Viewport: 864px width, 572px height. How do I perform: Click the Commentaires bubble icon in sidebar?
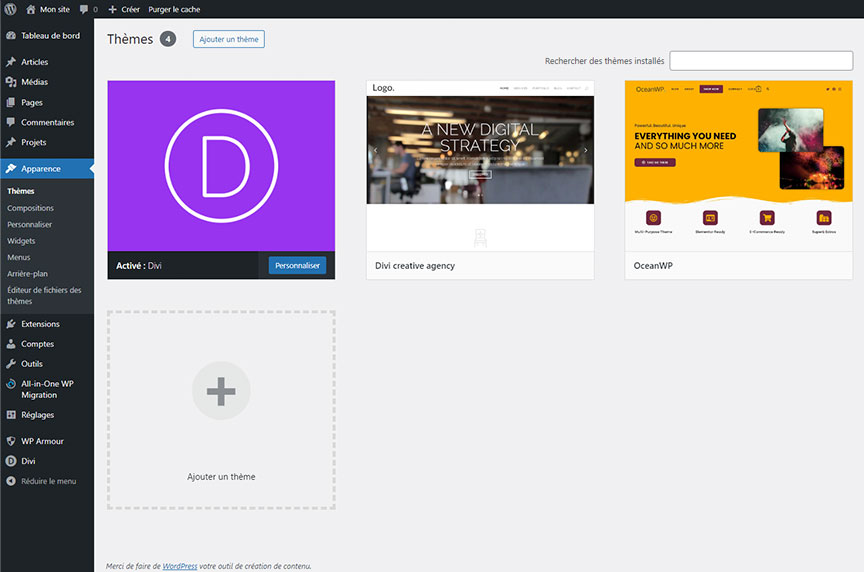coord(11,122)
